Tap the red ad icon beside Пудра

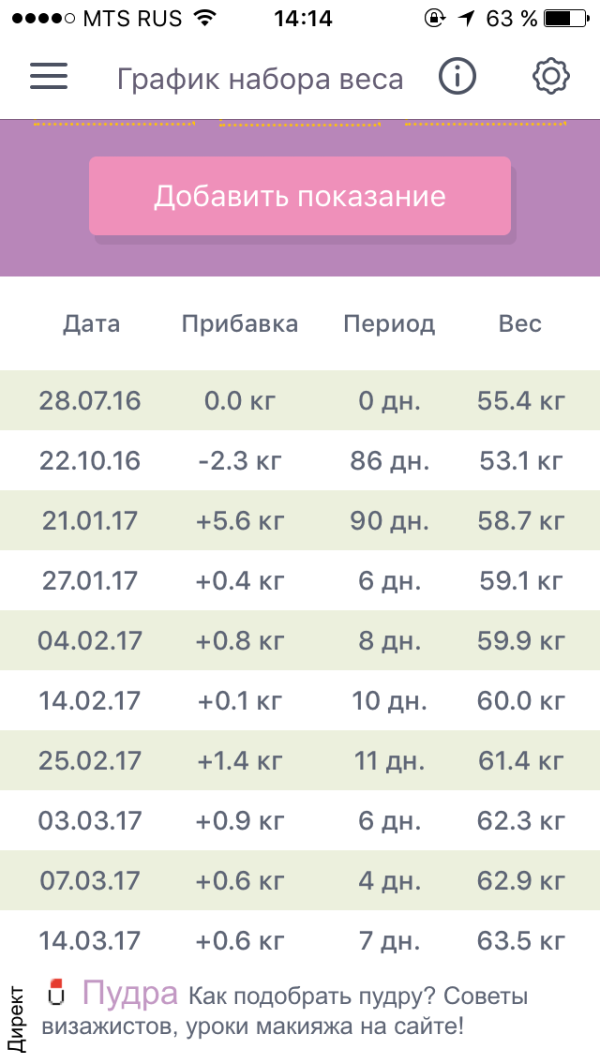[56, 993]
